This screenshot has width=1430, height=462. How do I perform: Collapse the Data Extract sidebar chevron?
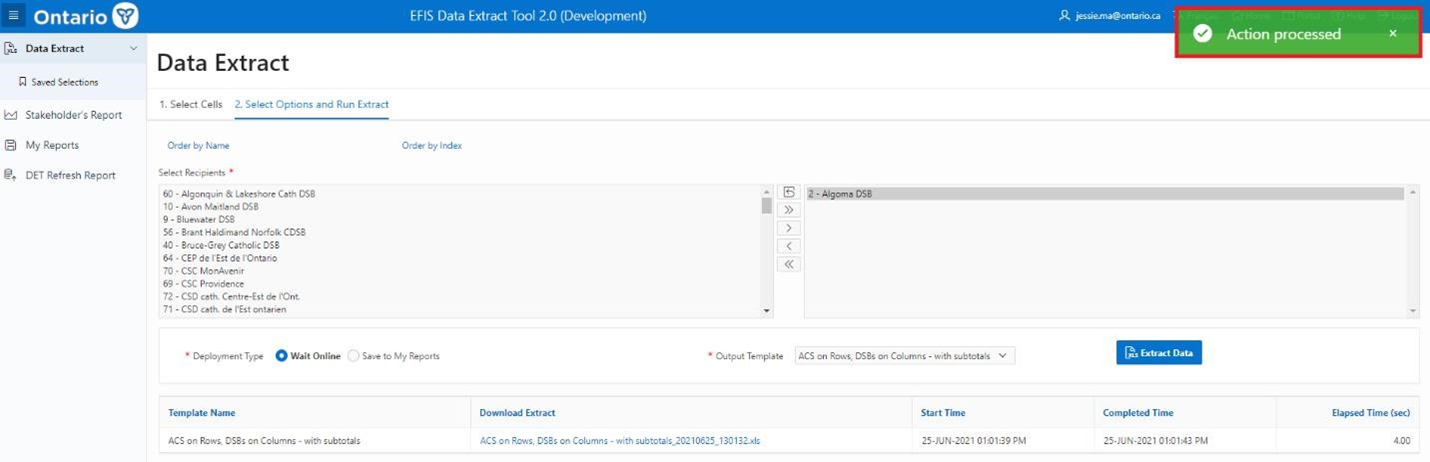[133, 48]
